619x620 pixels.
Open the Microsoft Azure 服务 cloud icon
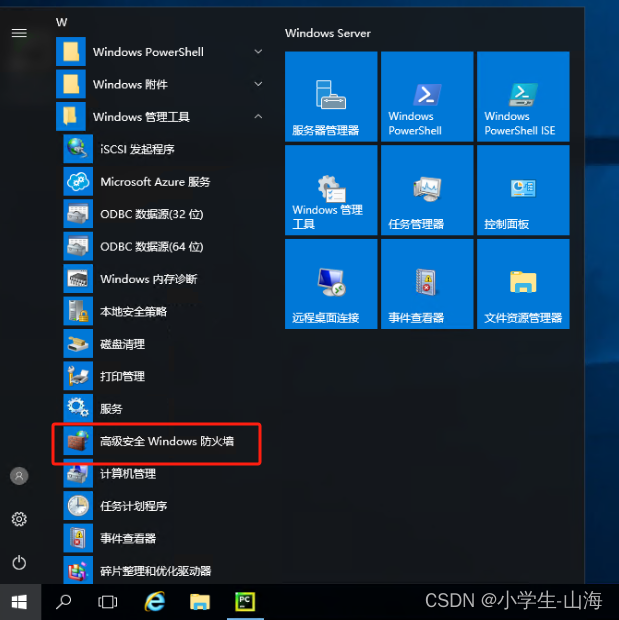pos(78,181)
